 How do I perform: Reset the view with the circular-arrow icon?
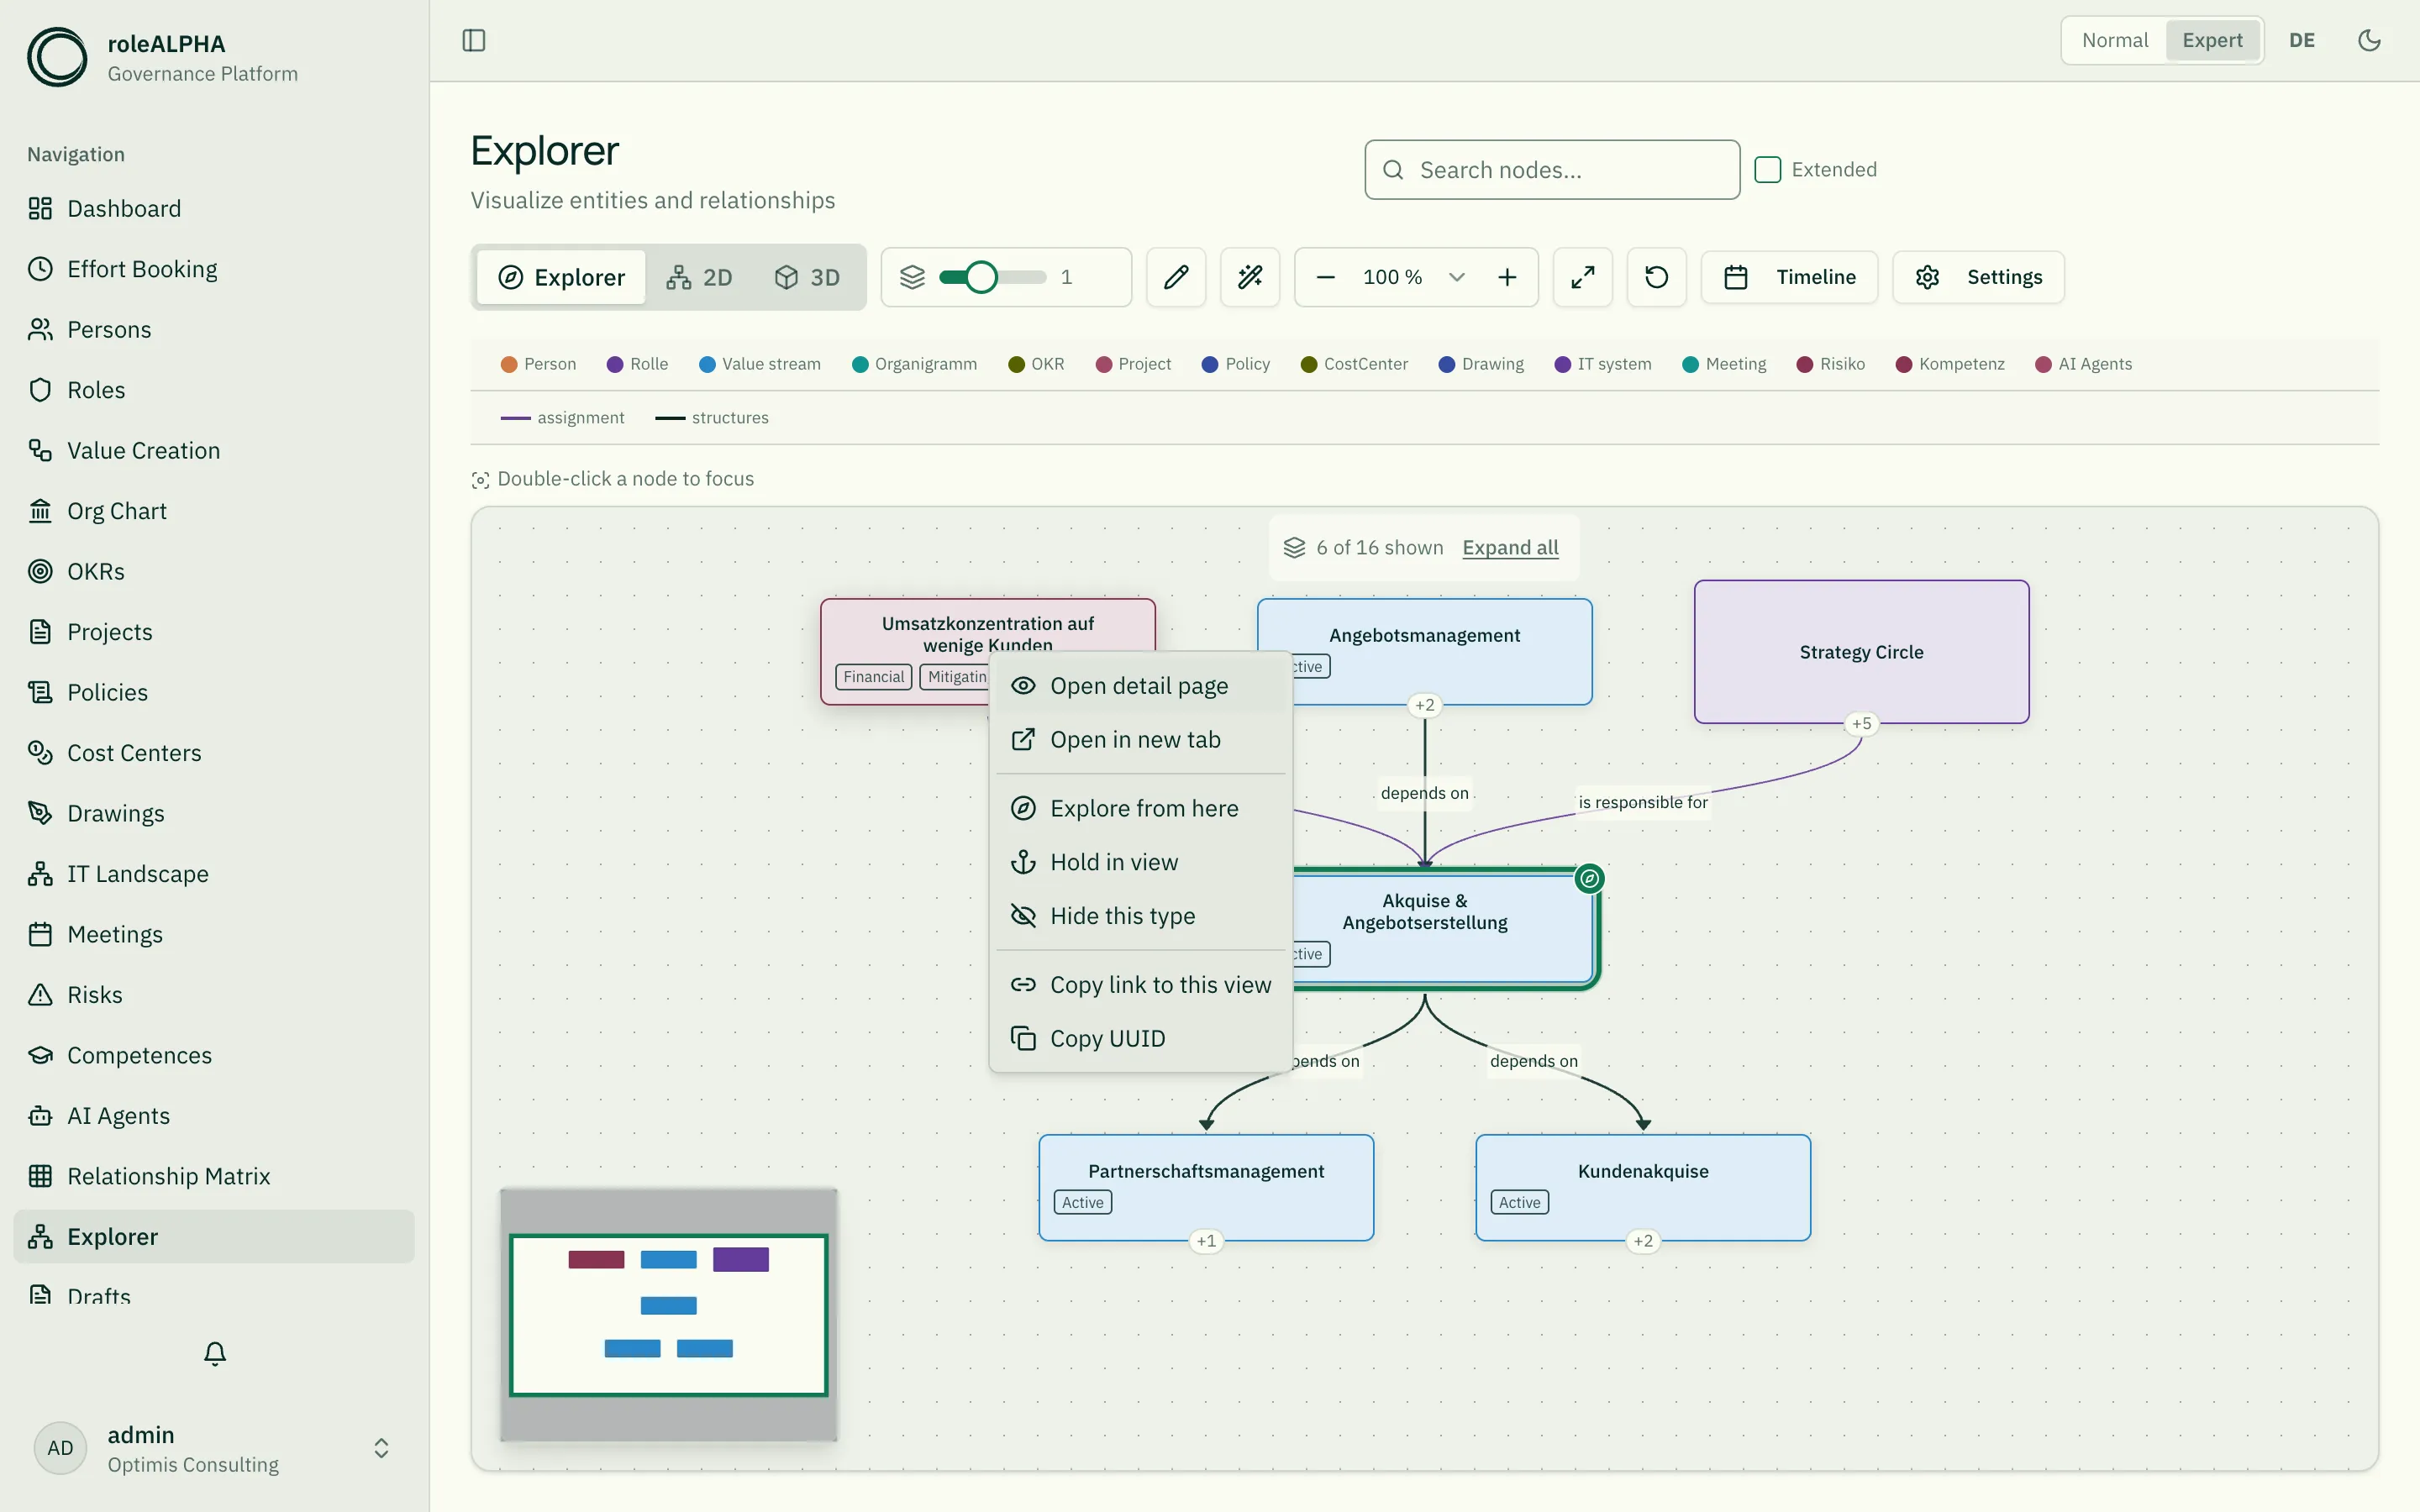pyautogui.click(x=1657, y=277)
